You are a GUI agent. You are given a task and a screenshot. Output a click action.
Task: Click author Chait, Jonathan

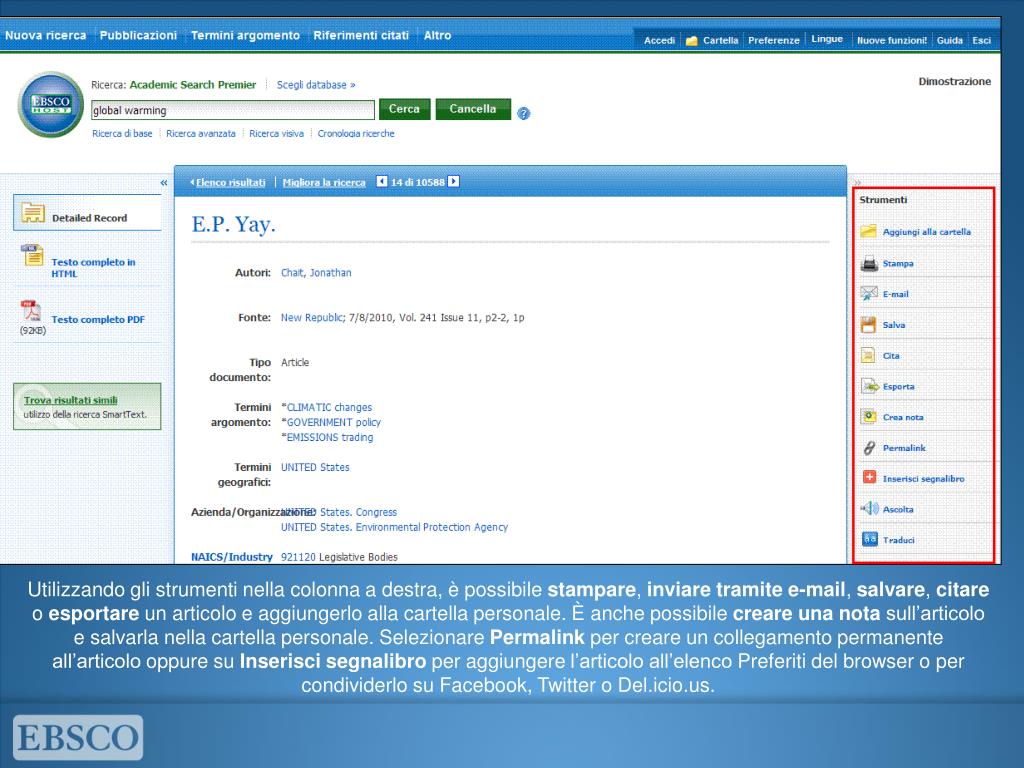pyautogui.click(x=316, y=273)
